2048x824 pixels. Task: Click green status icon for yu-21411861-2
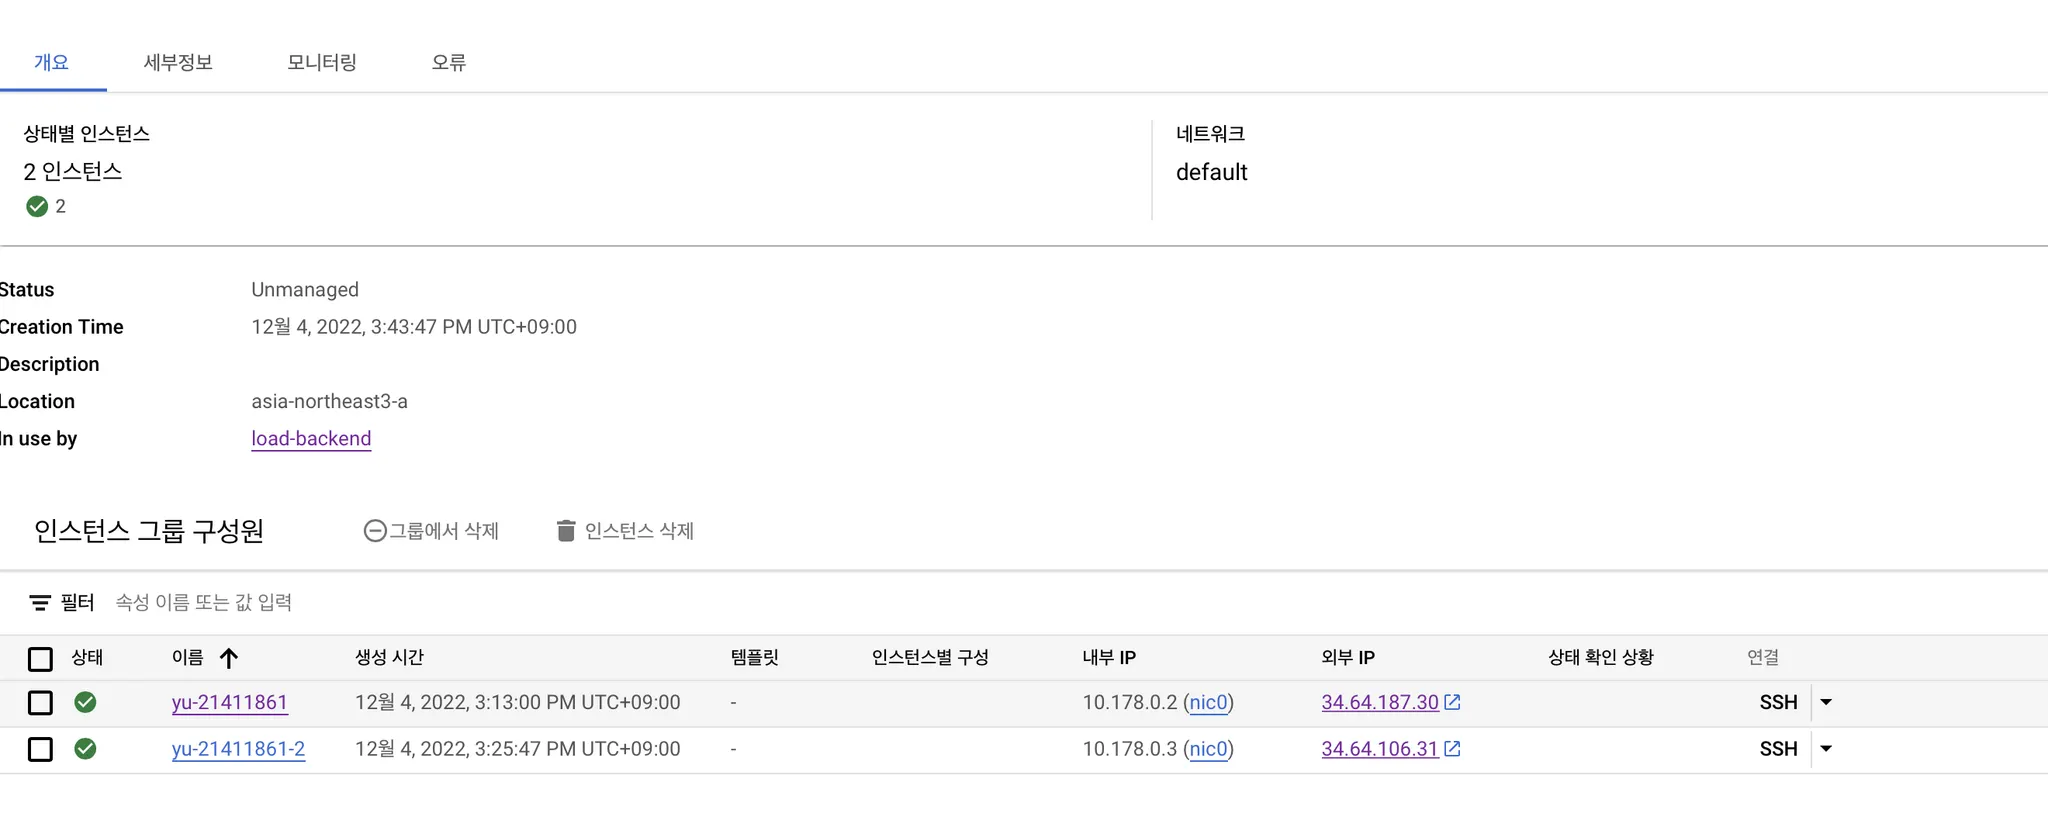[x=86, y=749]
